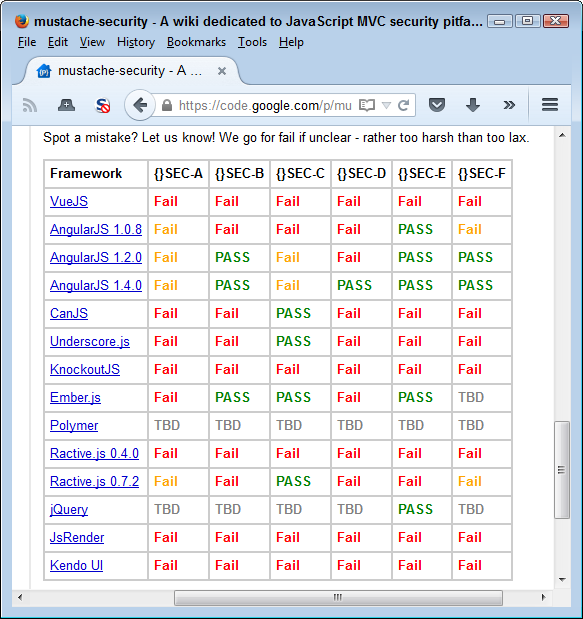Click the address bar URL field
This screenshot has width=583, height=619.
(265, 105)
